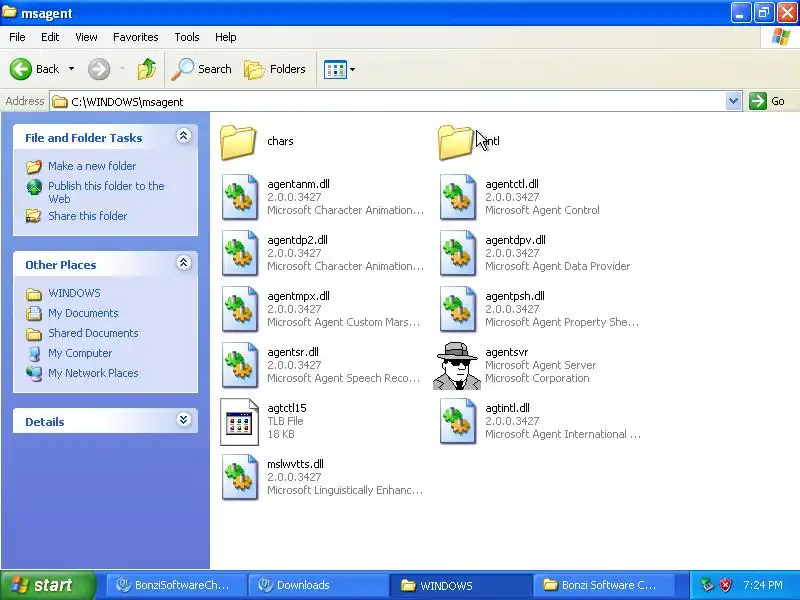The height and width of the screenshot is (600, 800).
Task: Select the agtintl.dll file name
Action: [x=507, y=408]
